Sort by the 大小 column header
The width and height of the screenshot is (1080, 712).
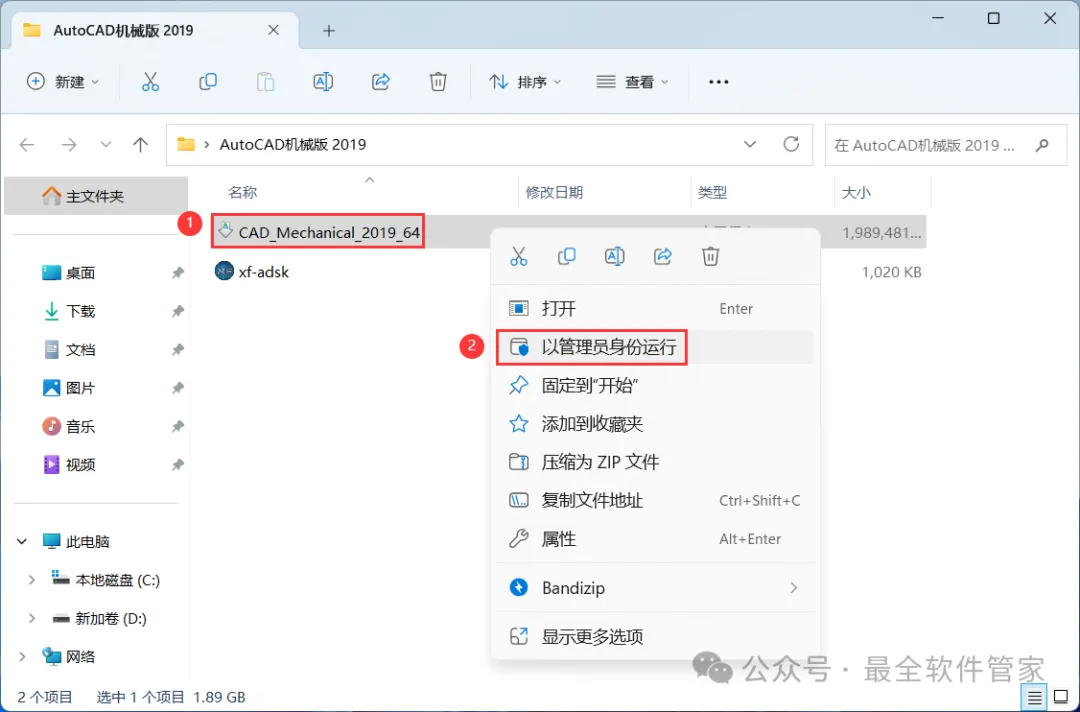(x=856, y=193)
